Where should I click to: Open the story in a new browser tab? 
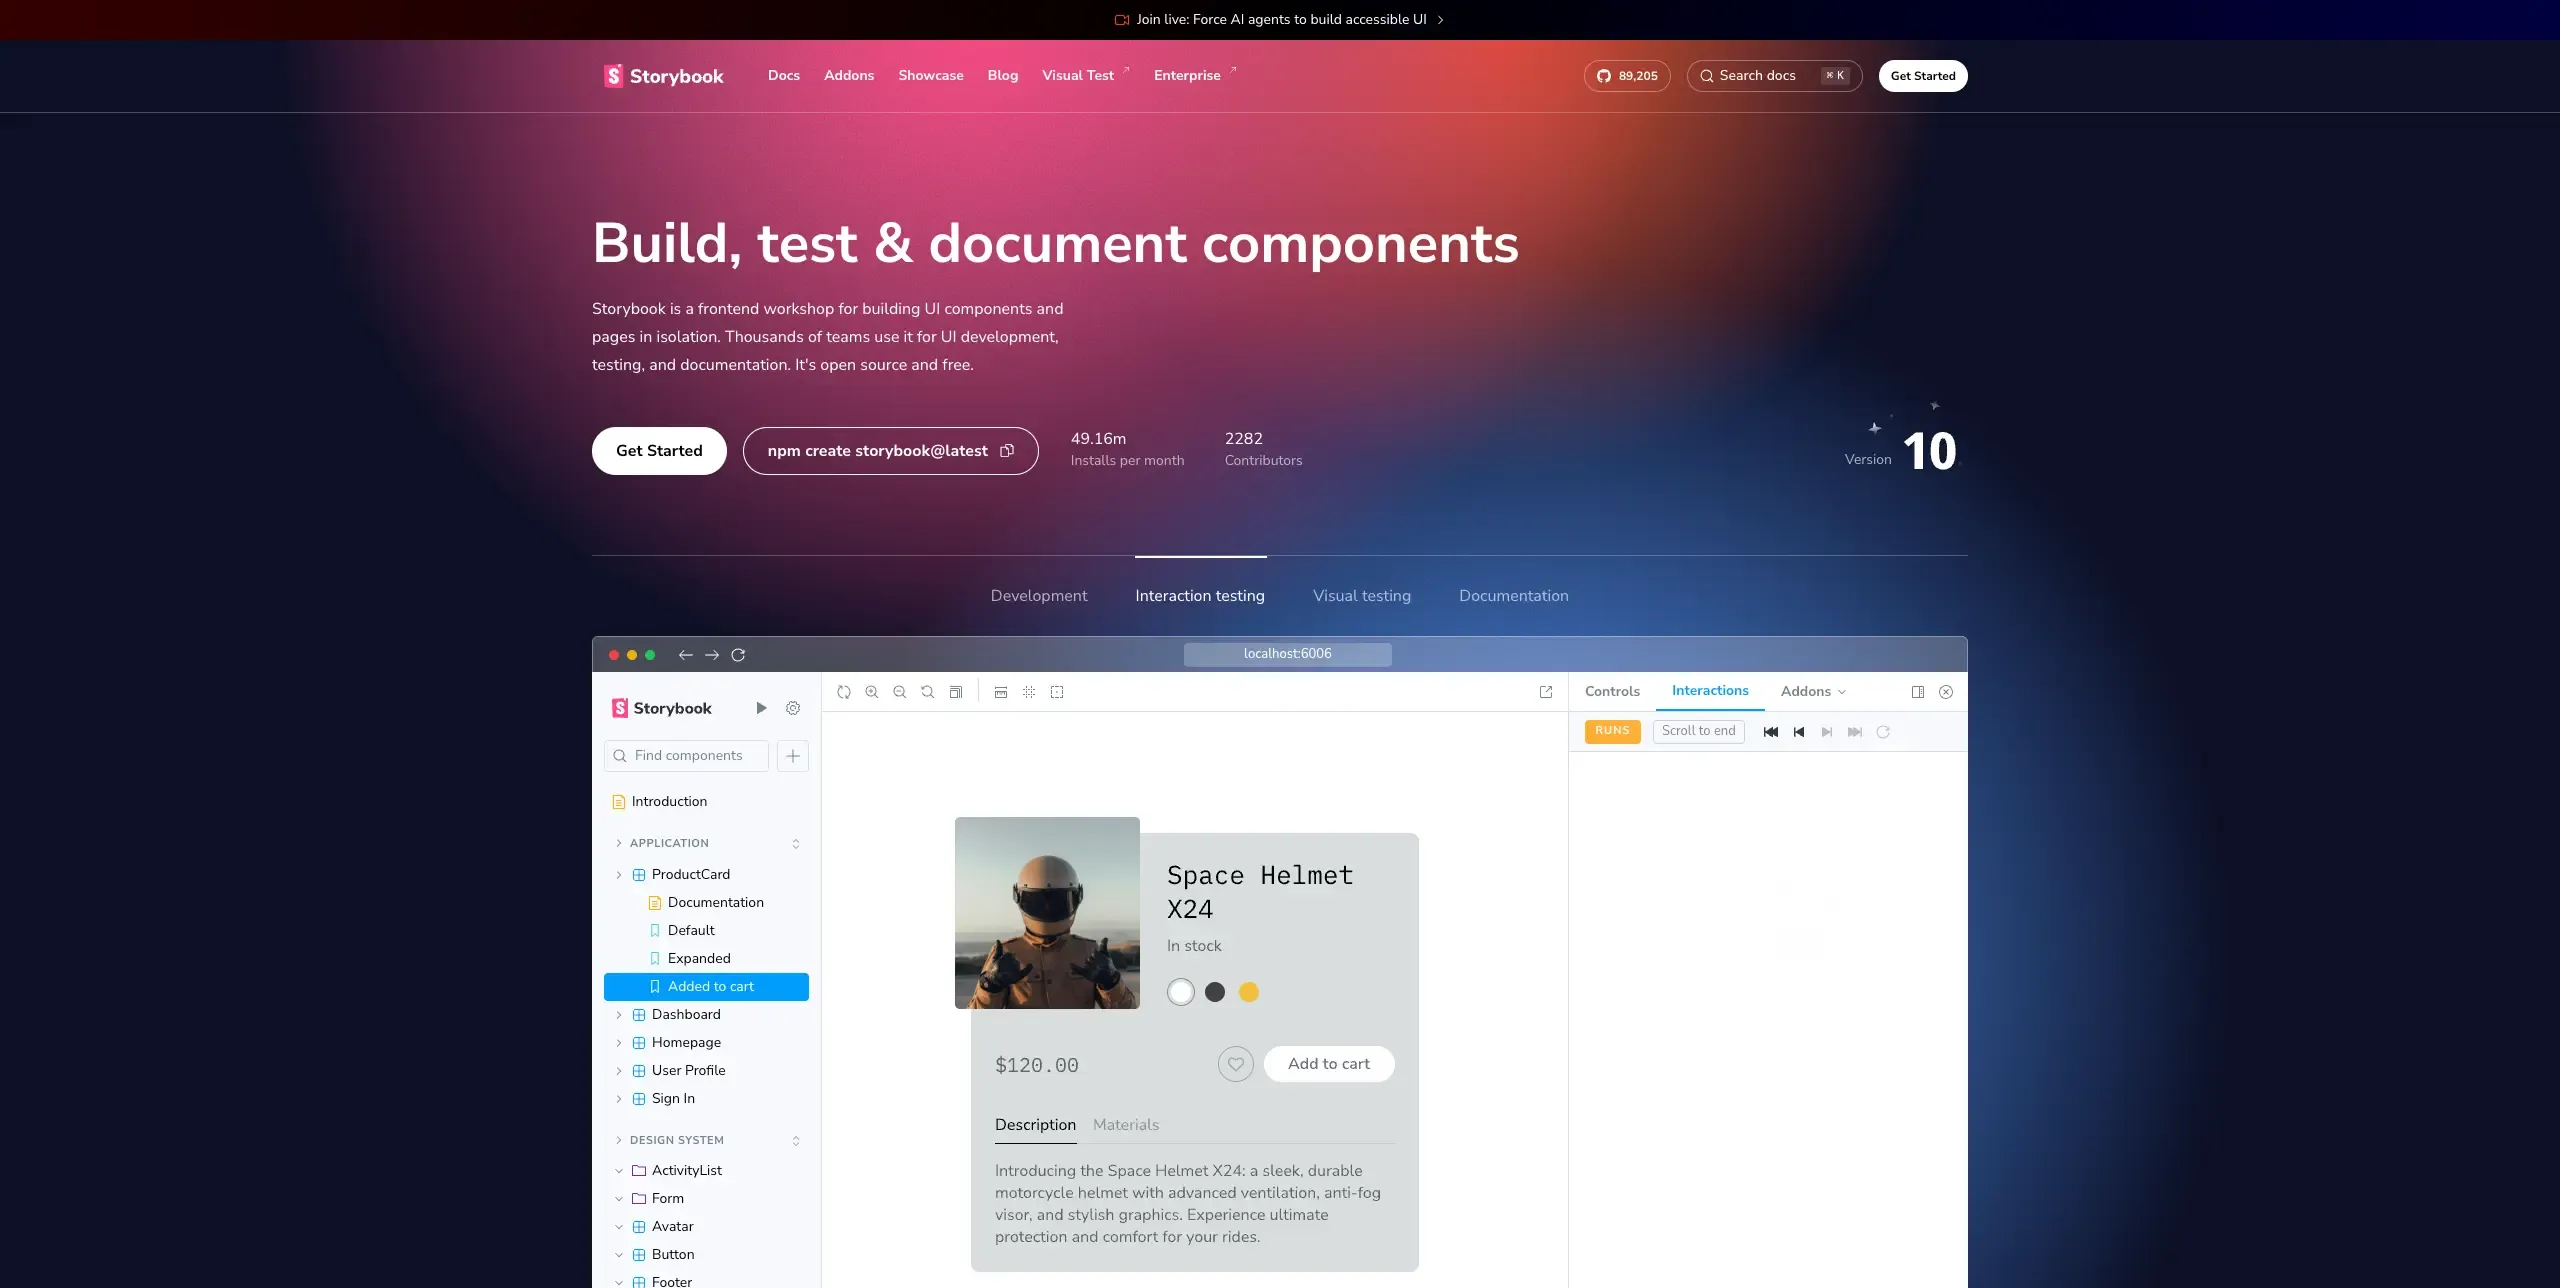[x=1546, y=692]
